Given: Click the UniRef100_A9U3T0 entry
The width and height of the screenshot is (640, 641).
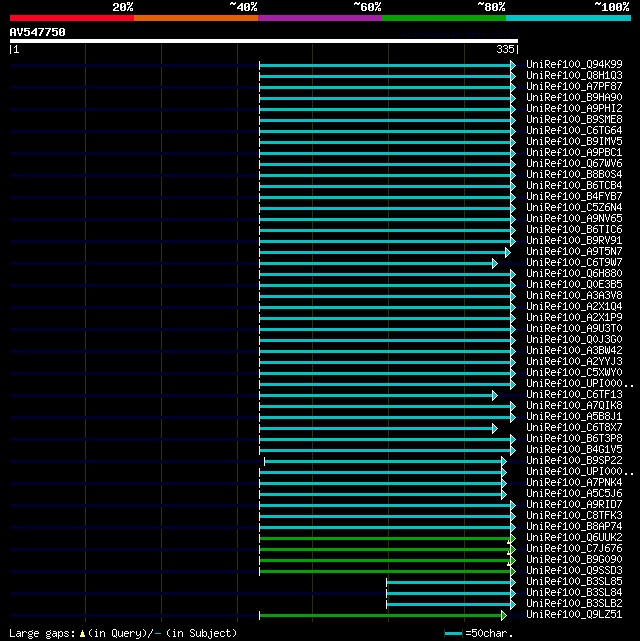Looking at the screenshot, I should pos(574,329).
